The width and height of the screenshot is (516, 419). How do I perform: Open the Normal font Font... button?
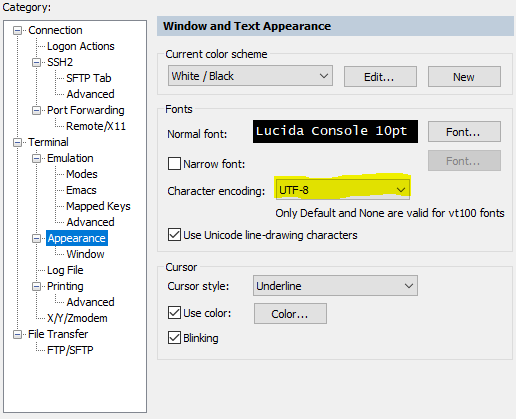click(x=464, y=132)
